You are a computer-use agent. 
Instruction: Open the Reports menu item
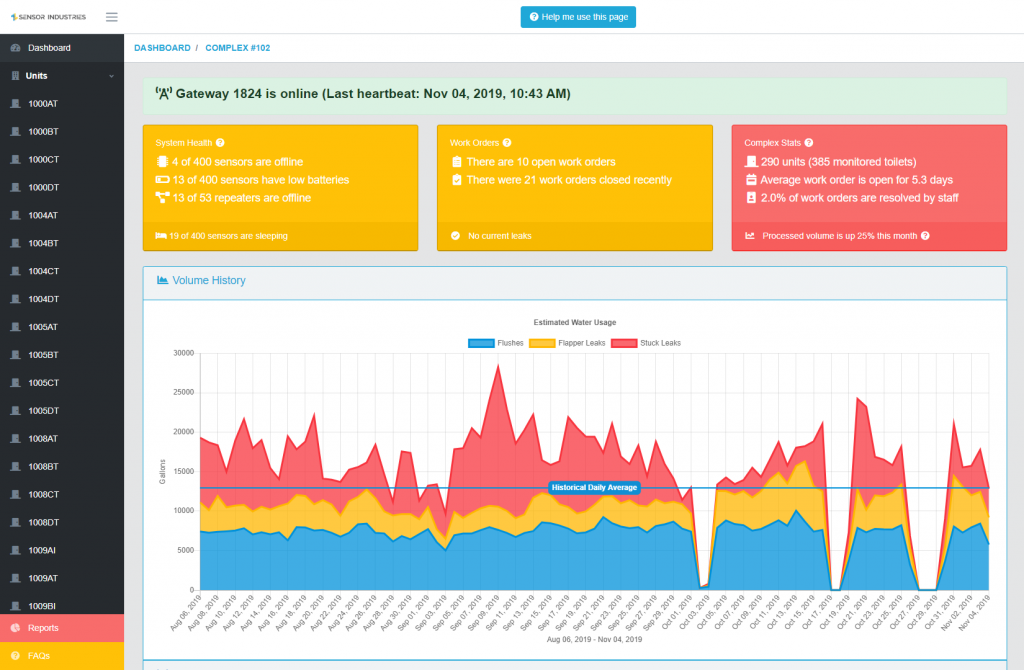coord(43,628)
